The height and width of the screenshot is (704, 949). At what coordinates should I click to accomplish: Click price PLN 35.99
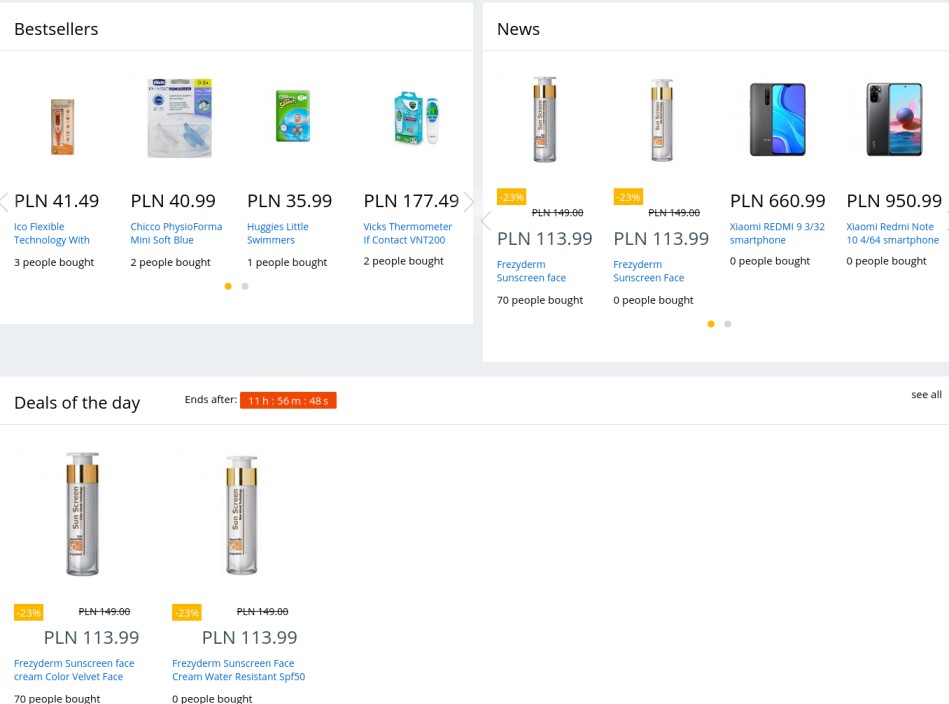pyautogui.click(x=290, y=201)
